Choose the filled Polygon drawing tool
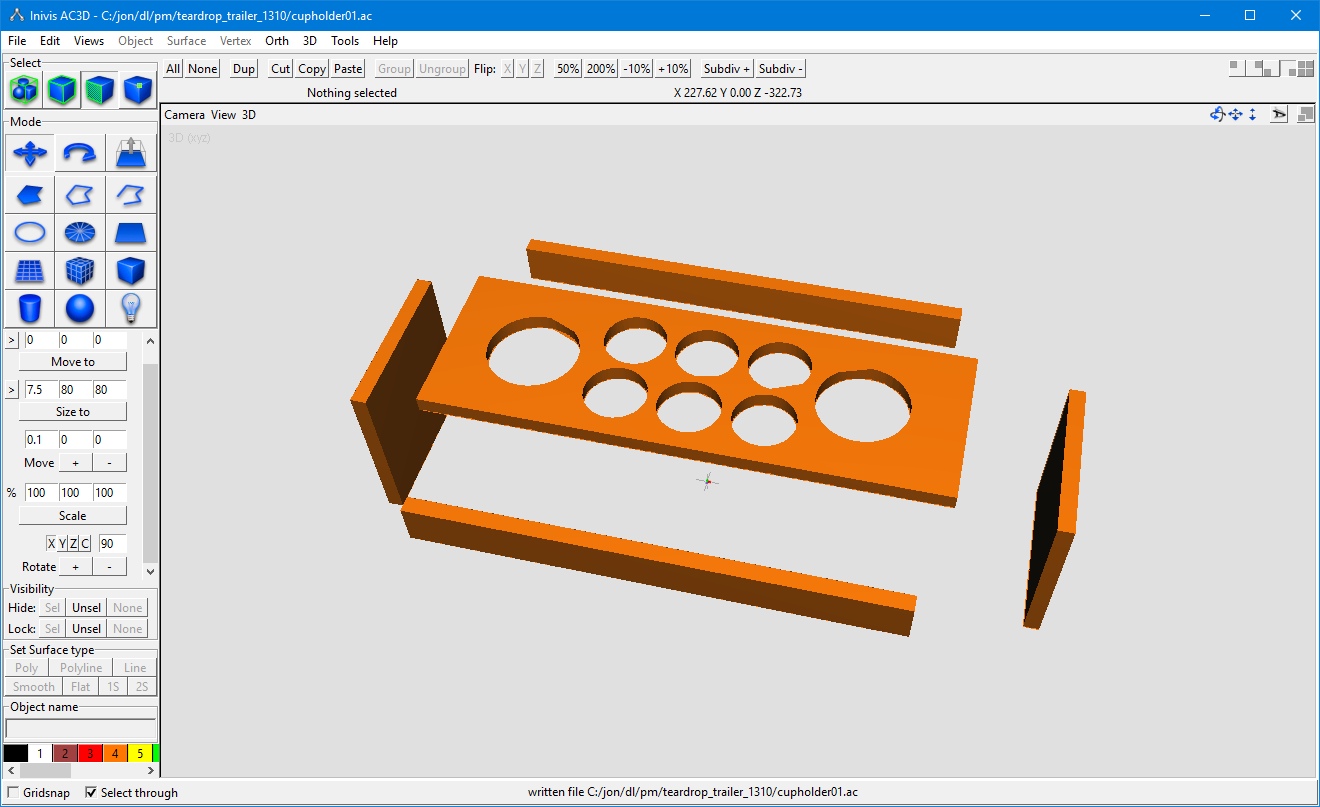 pos(30,194)
